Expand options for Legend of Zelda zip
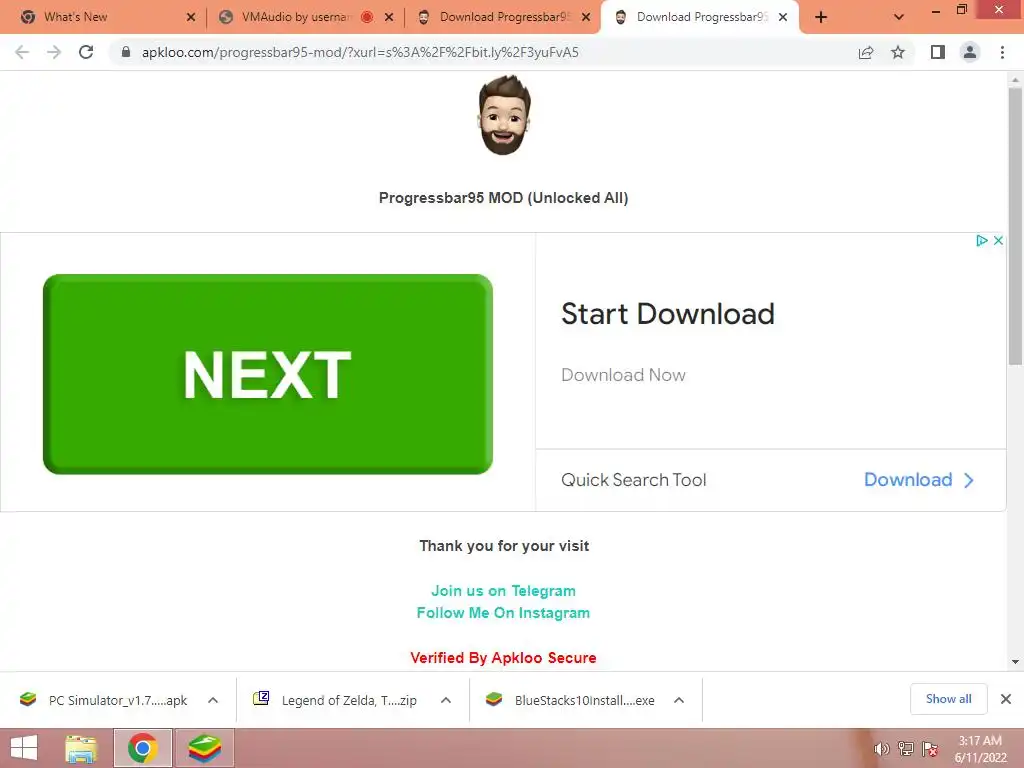1024x768 pixels. [446, 700]
